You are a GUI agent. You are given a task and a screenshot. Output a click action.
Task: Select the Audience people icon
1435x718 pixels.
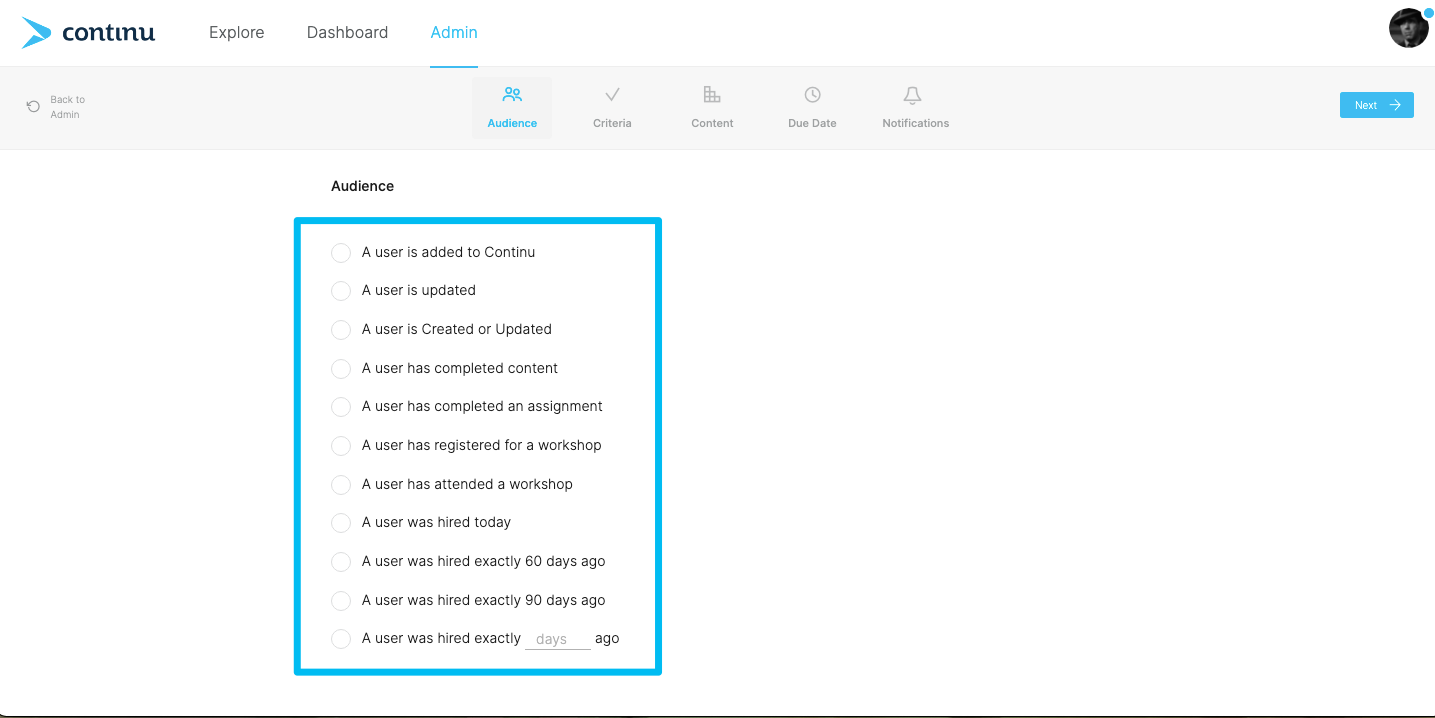pyautogui.click(x=512, y=95)
